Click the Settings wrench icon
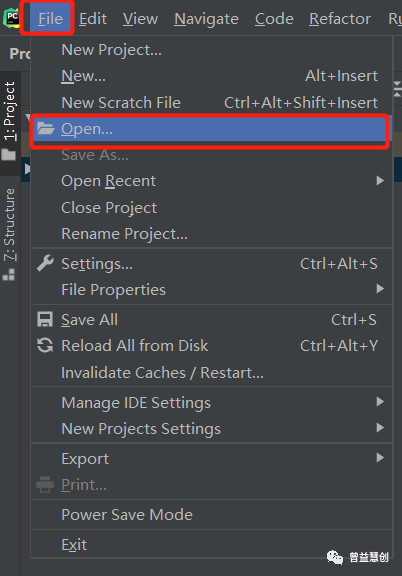402x576 pixels. (45, 263)
